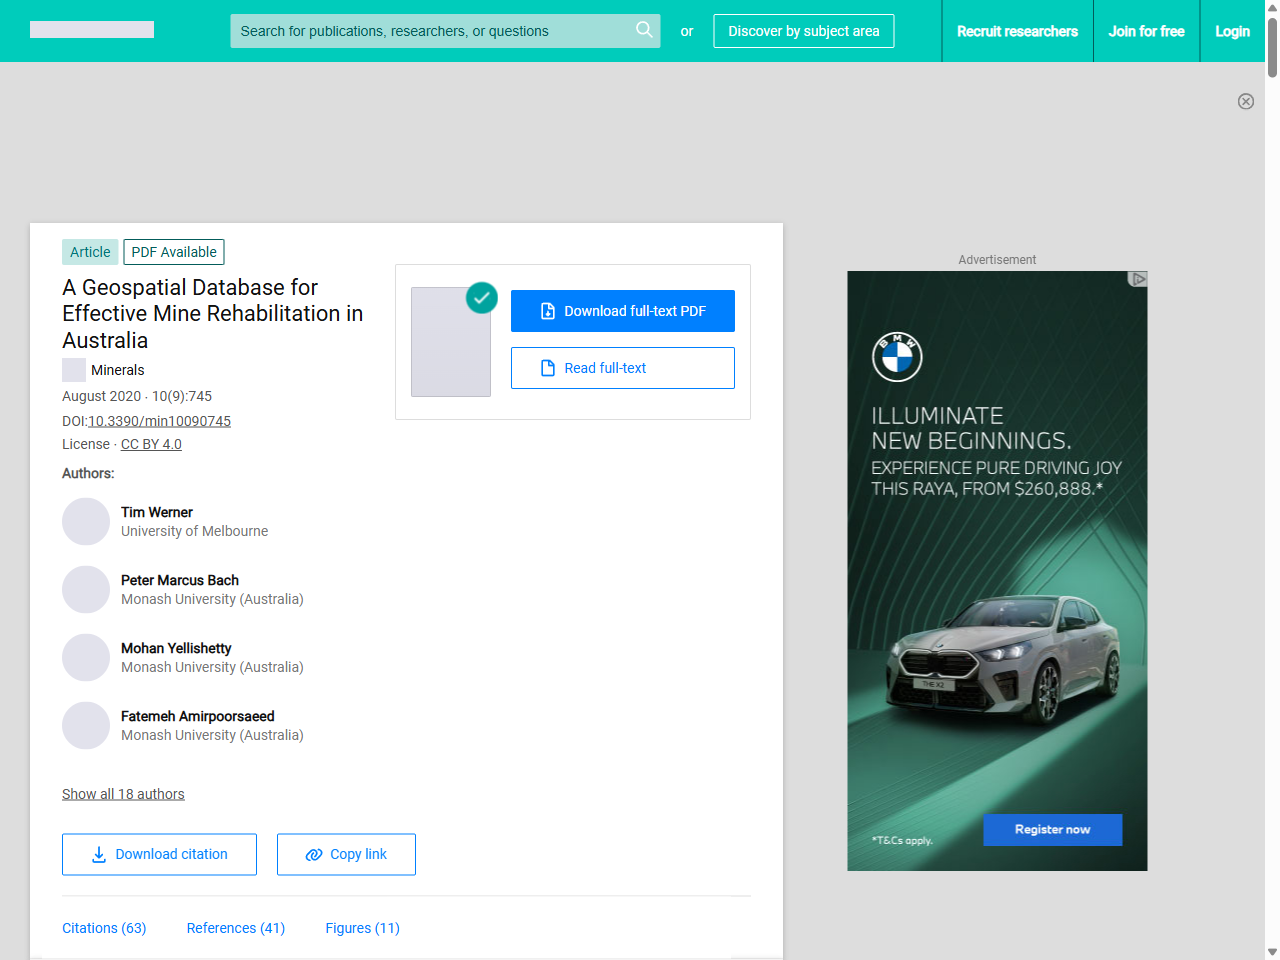Image resolution: width=1280 pixels, height=960 pixels.
Task: Open the References (41) tab
Action: click(236, 928)
